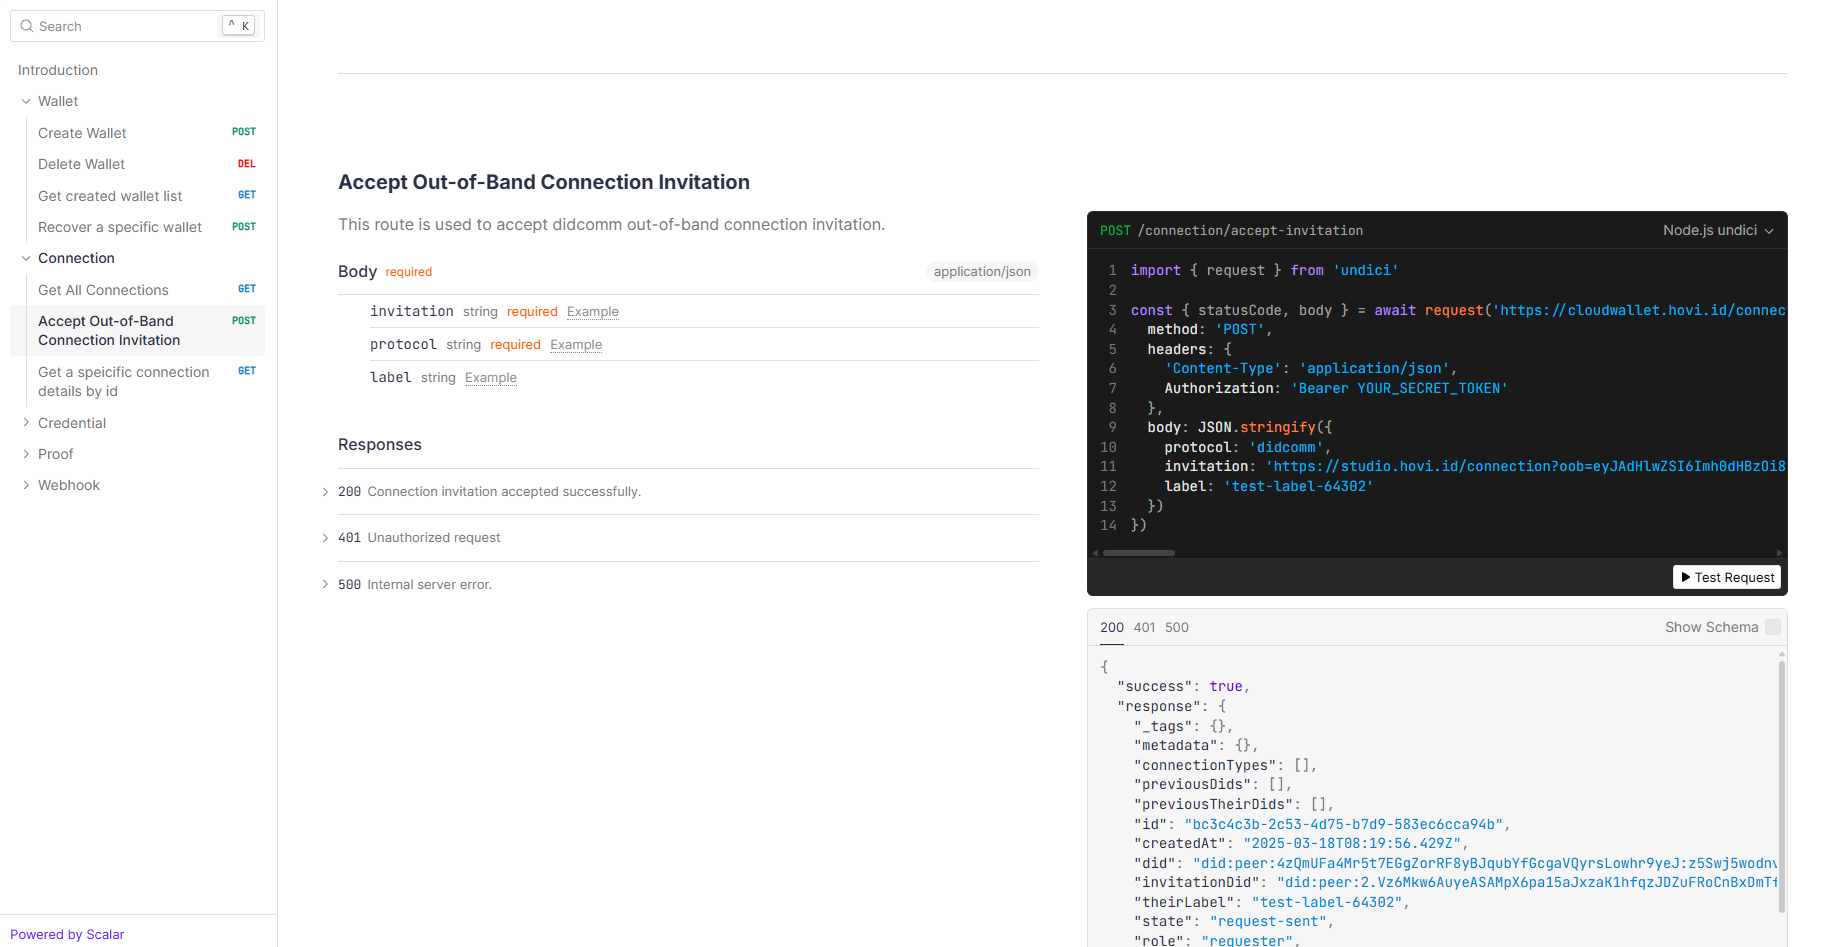Switch to the 500 response example tab

point(1177,627)
